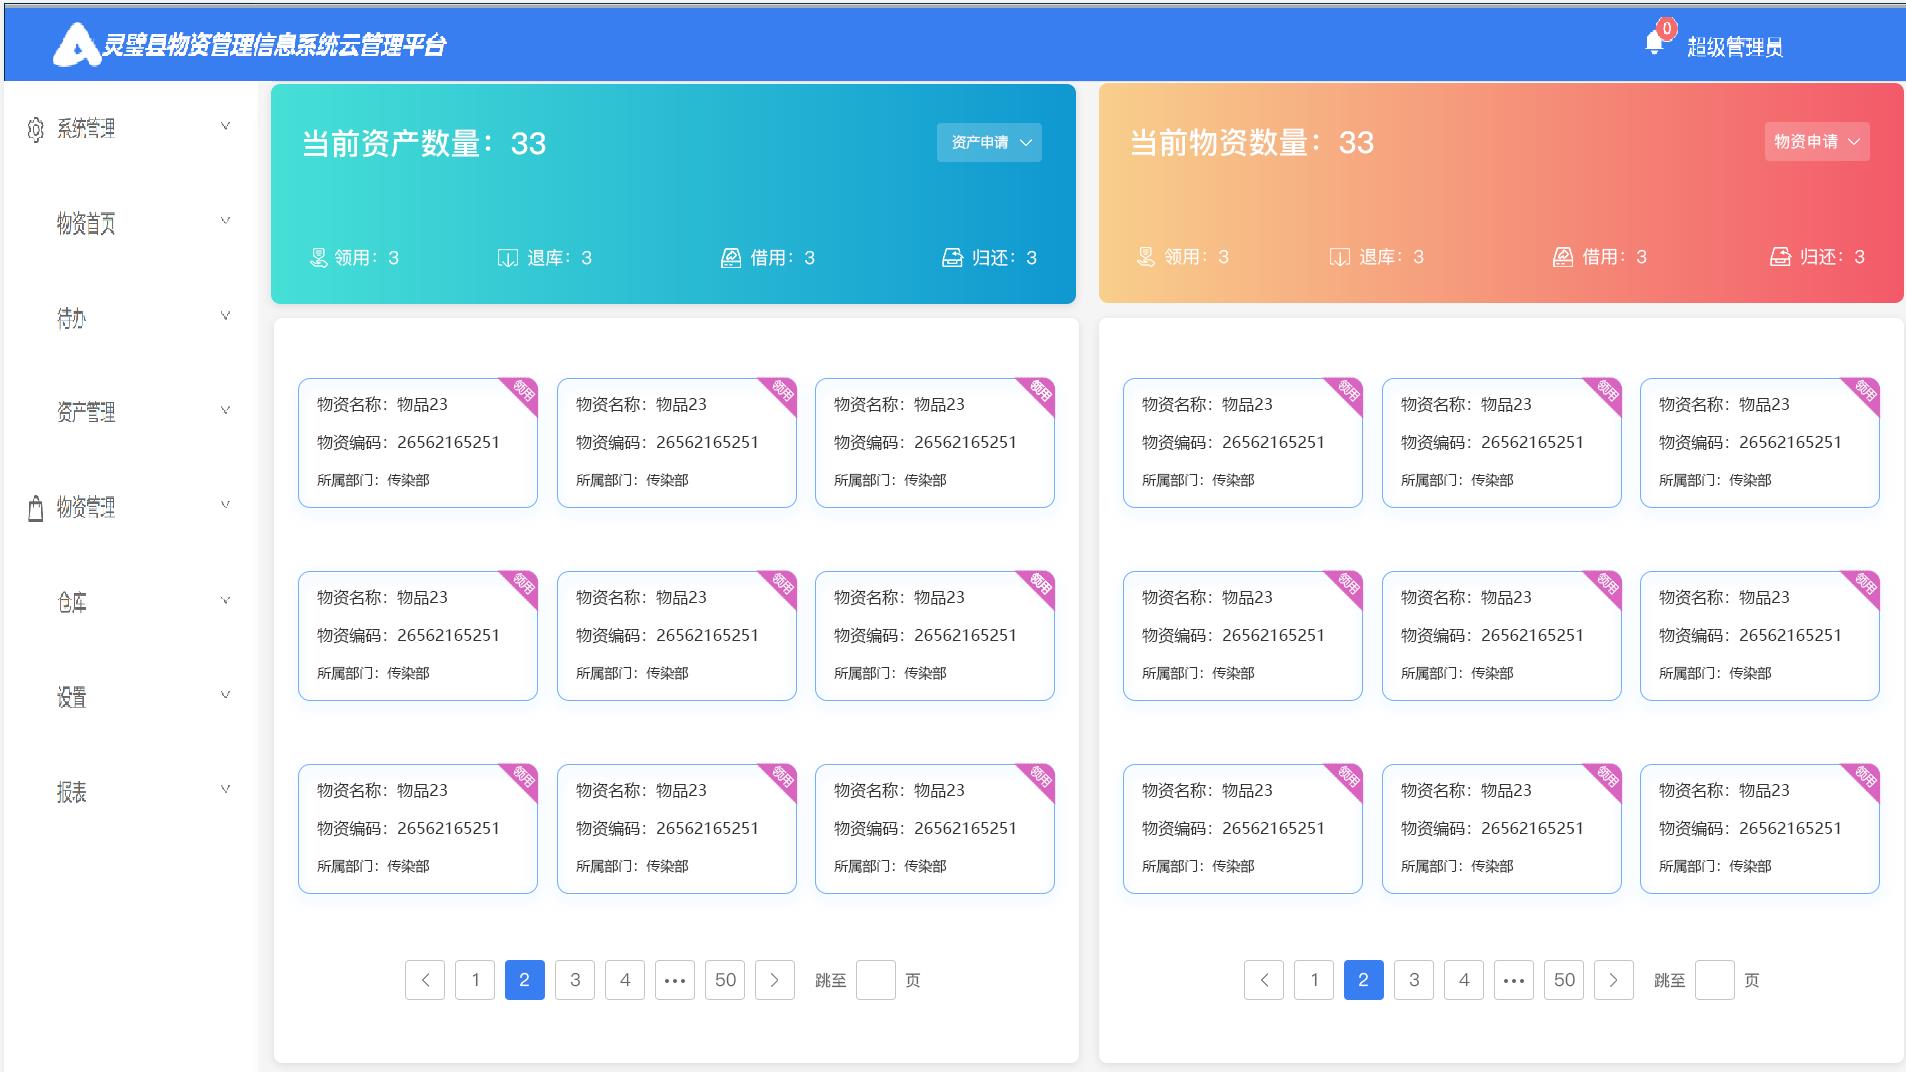This screenshot has width=1906, height=1072.
Task: Click the 退库 icon in the 当前资产数量 panel
Action: click(508, 258)
